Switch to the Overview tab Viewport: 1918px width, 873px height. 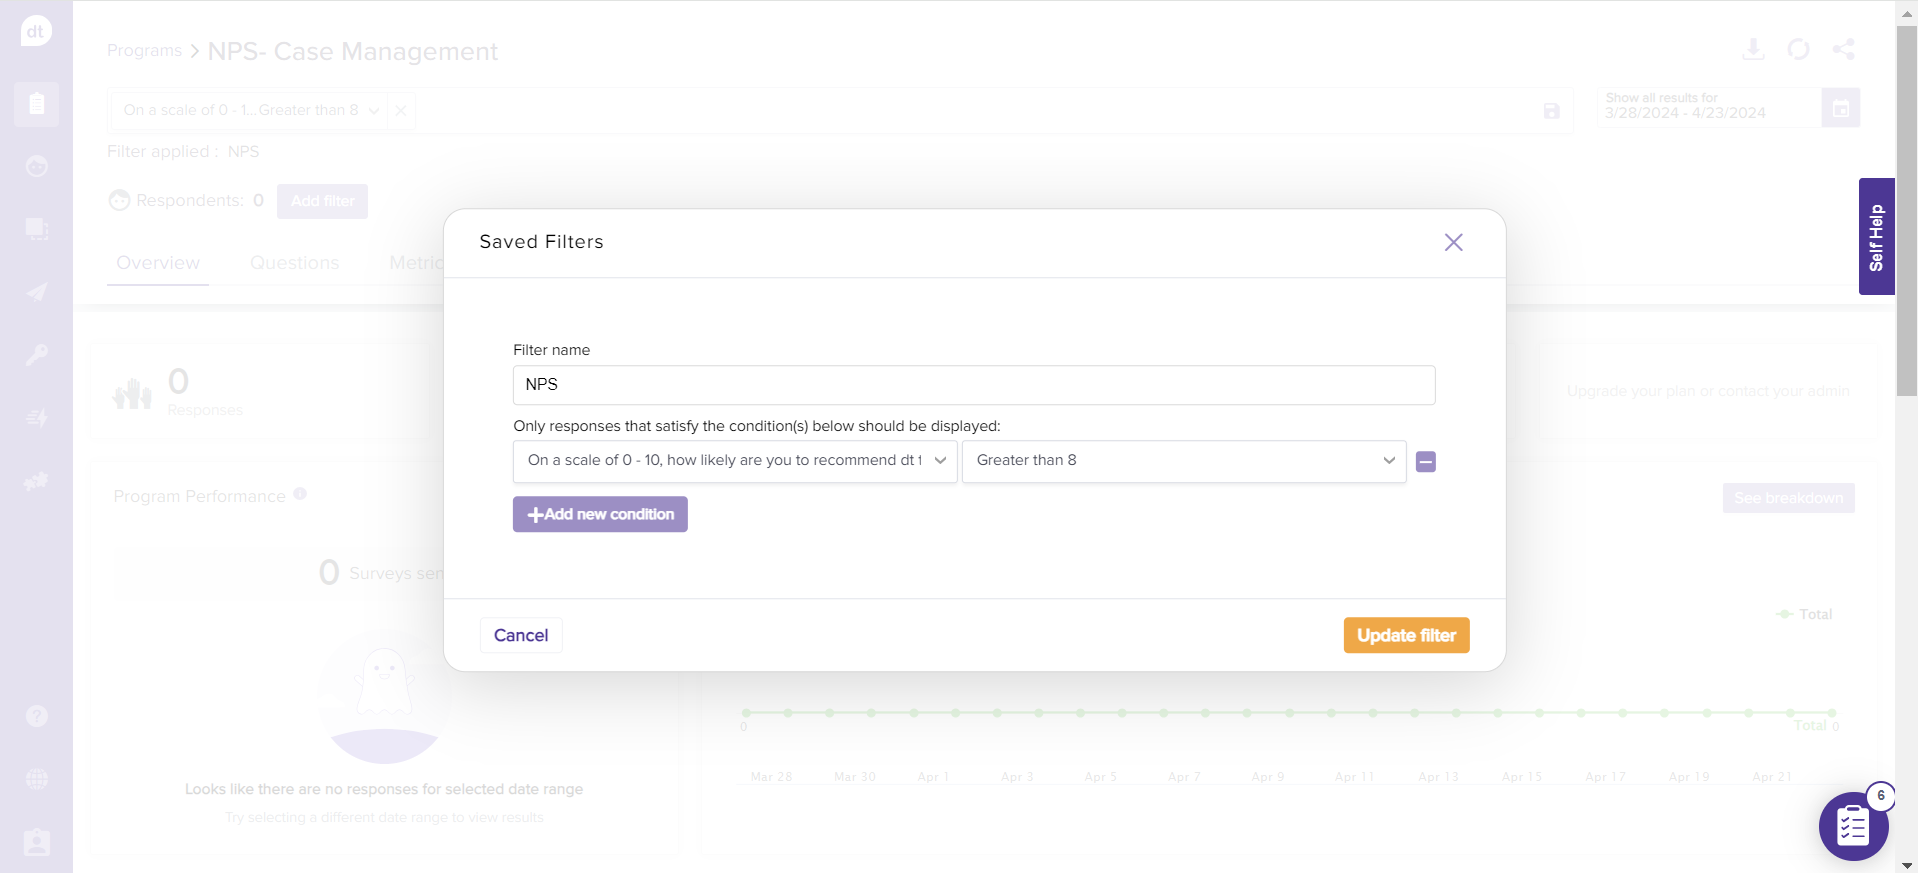click(158, 263)
